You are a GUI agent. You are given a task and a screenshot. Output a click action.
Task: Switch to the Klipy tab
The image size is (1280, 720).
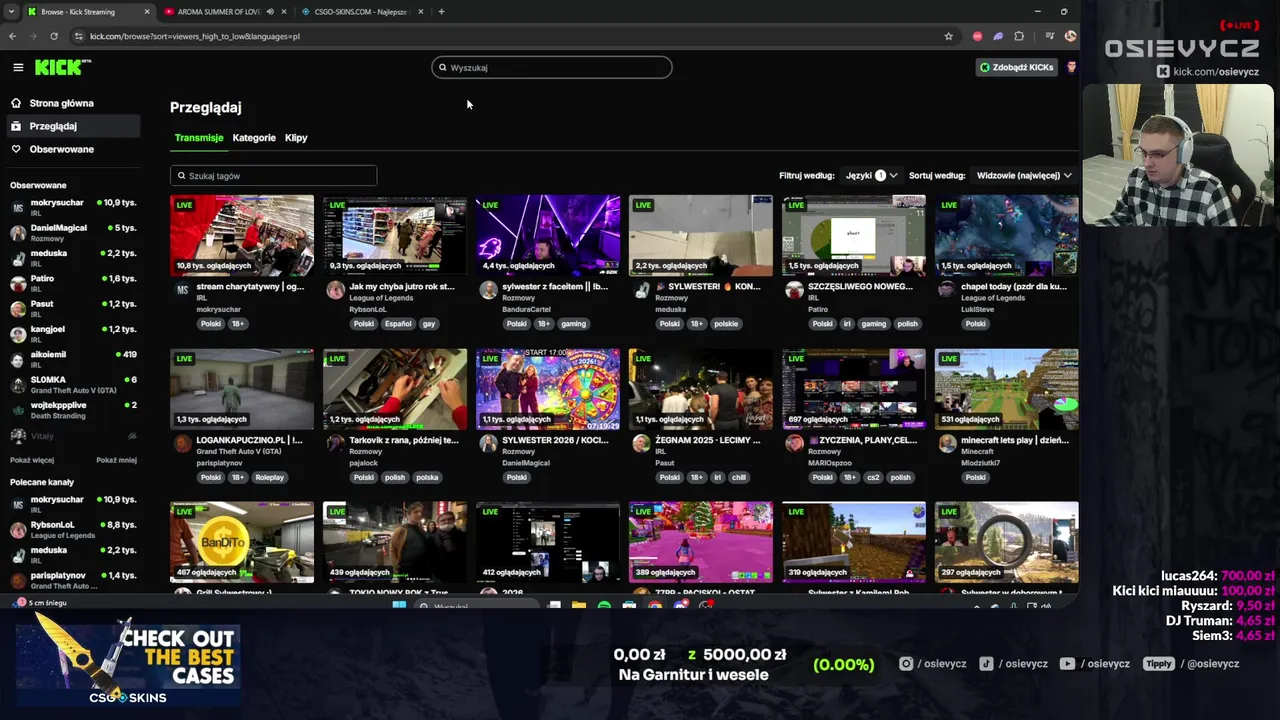tap(296, 138)
